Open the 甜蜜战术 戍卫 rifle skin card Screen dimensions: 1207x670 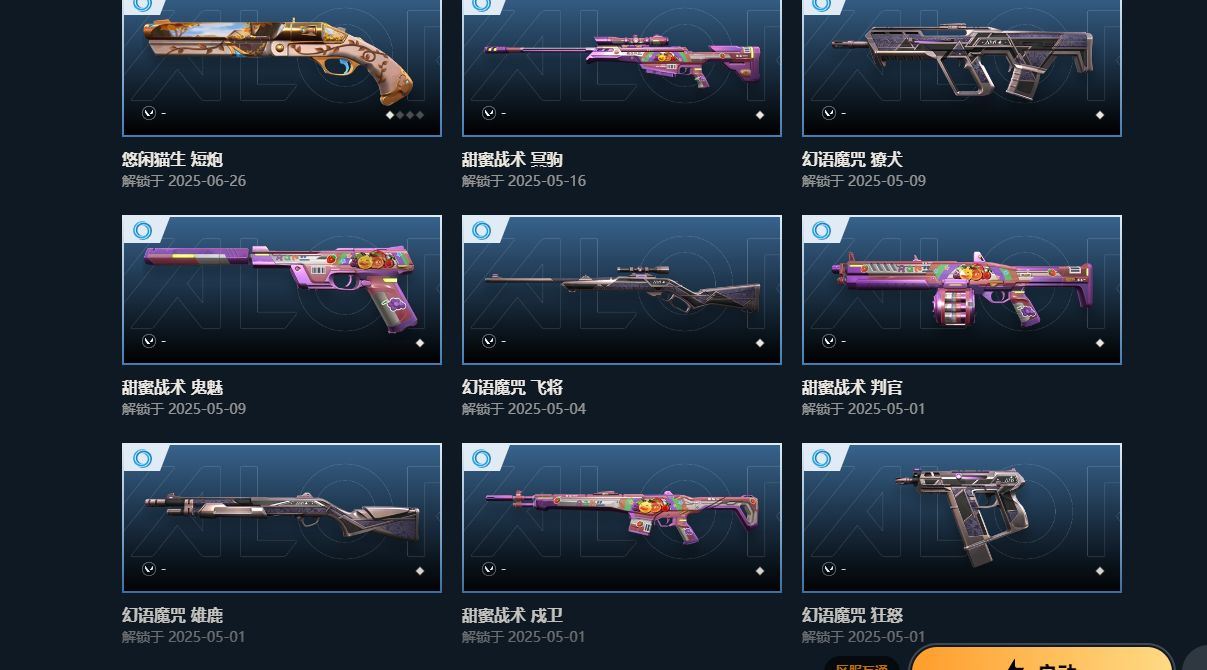622,518
